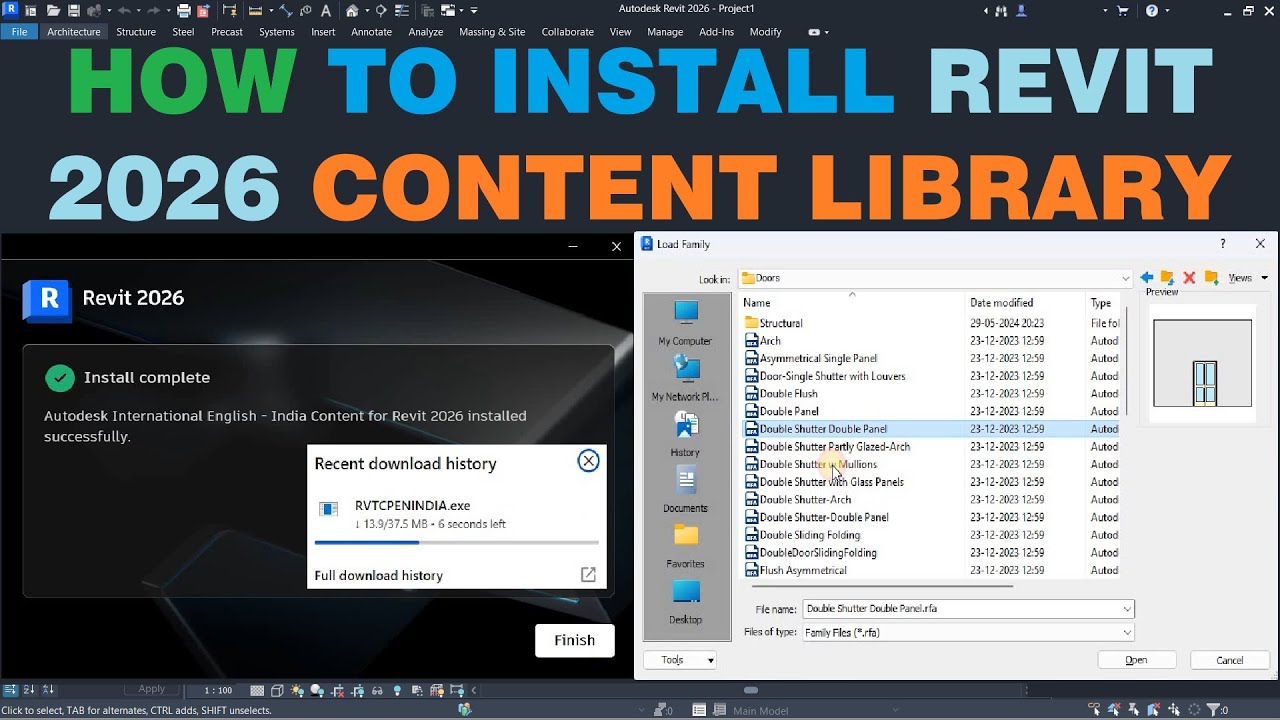Select the Aligned Dimension tool icon
The width and height of the screenshot is (1280, 720).
[286, 10]
